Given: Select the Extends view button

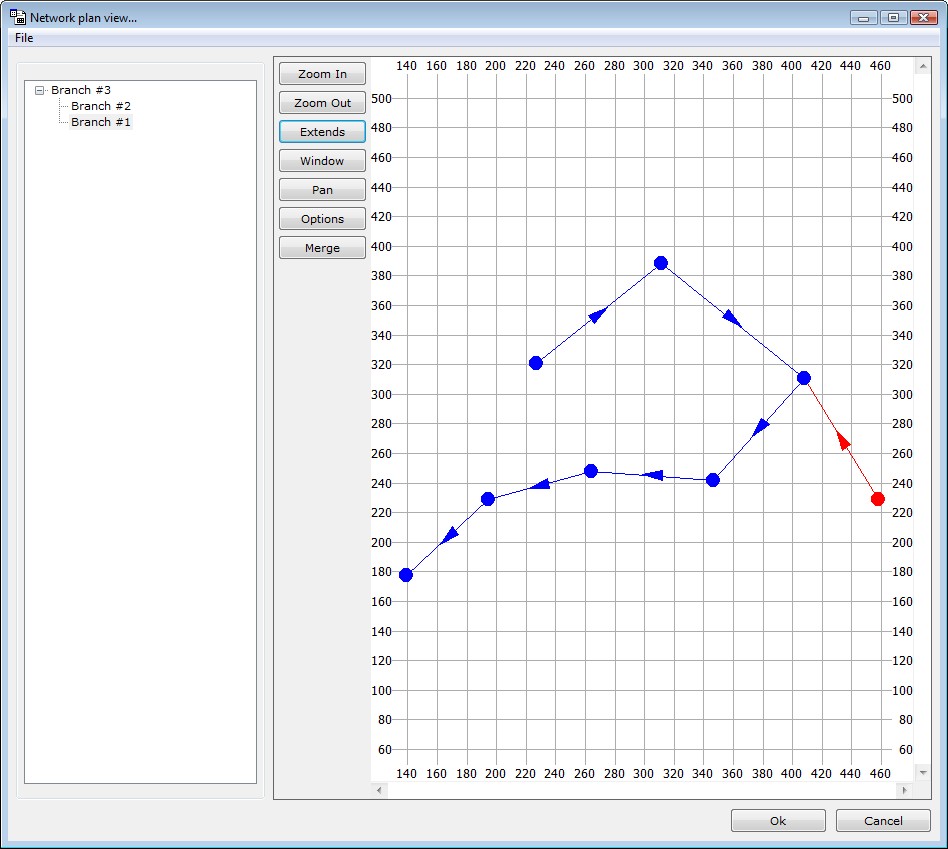Looking at the screenshot, I should click(x=322, y=132).
